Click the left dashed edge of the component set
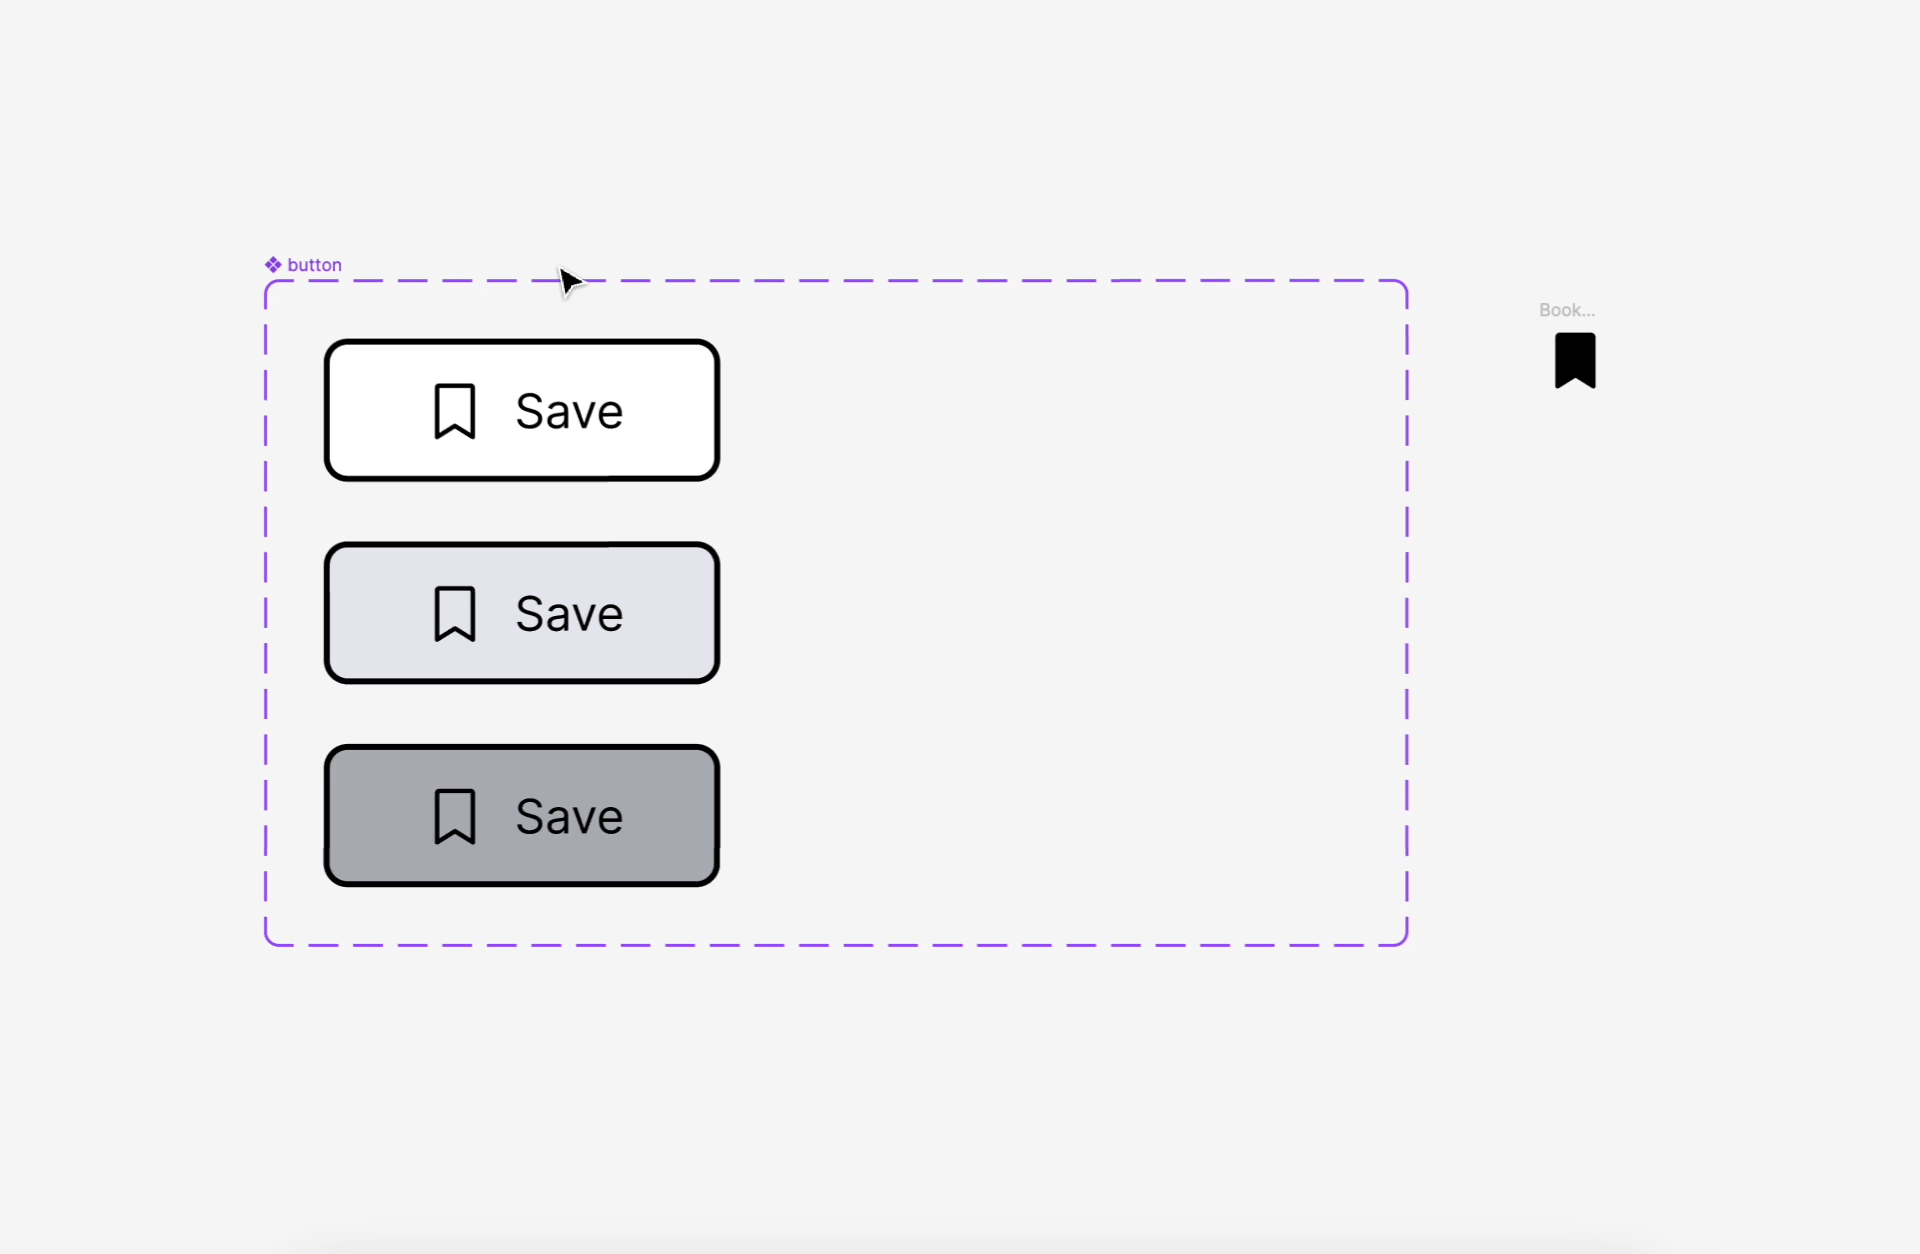 [266, 612]
